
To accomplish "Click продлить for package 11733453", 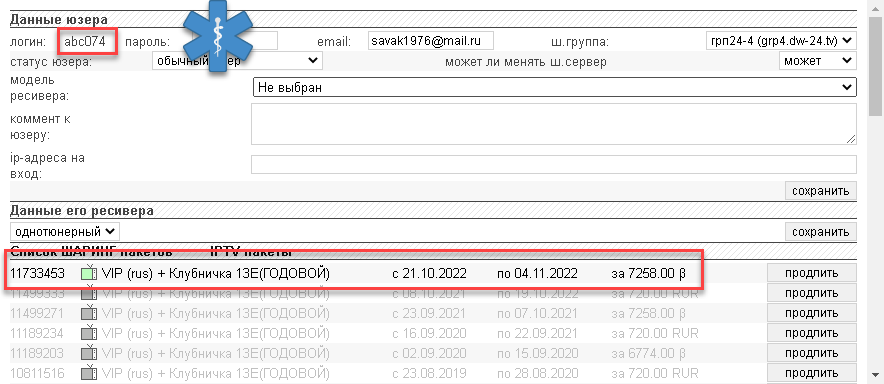I will coord(812,273).
